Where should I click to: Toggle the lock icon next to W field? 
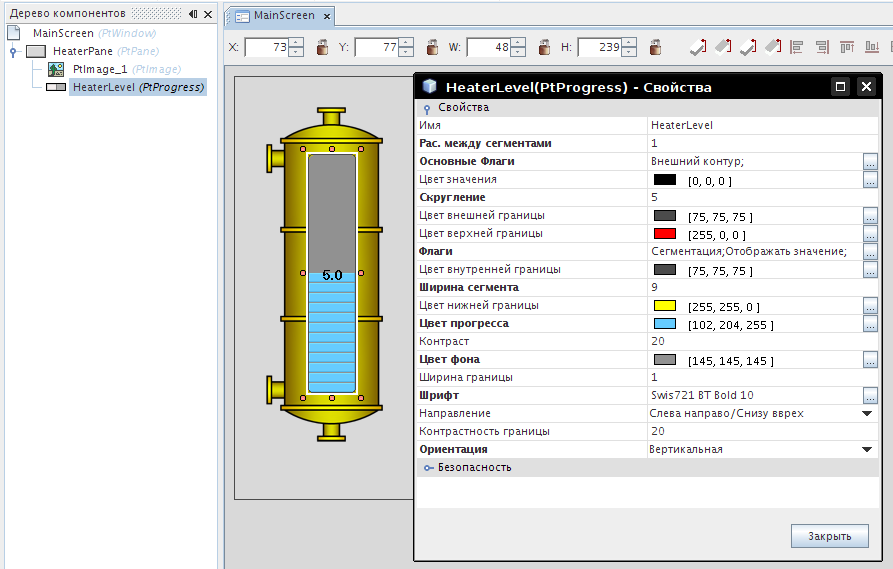click(x=544, y=47)
